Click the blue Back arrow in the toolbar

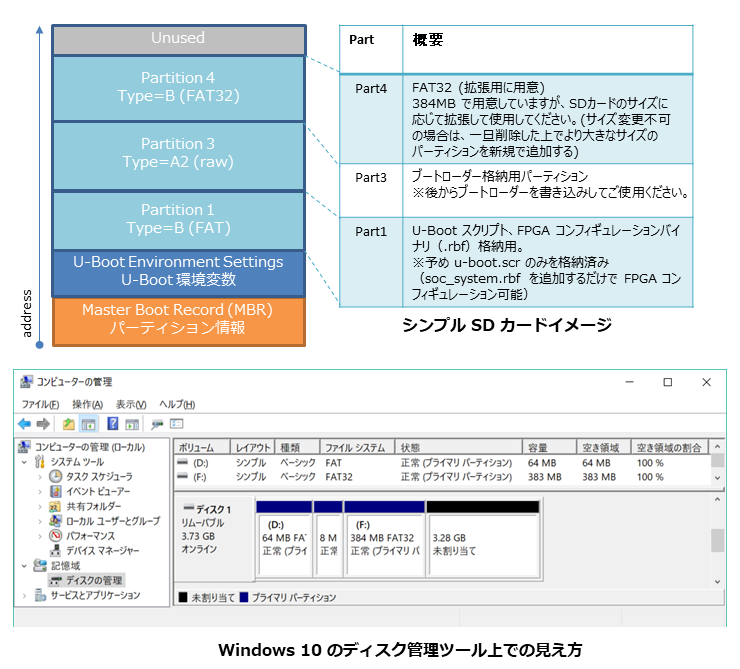pyautogui.click(x=24, y=424)
